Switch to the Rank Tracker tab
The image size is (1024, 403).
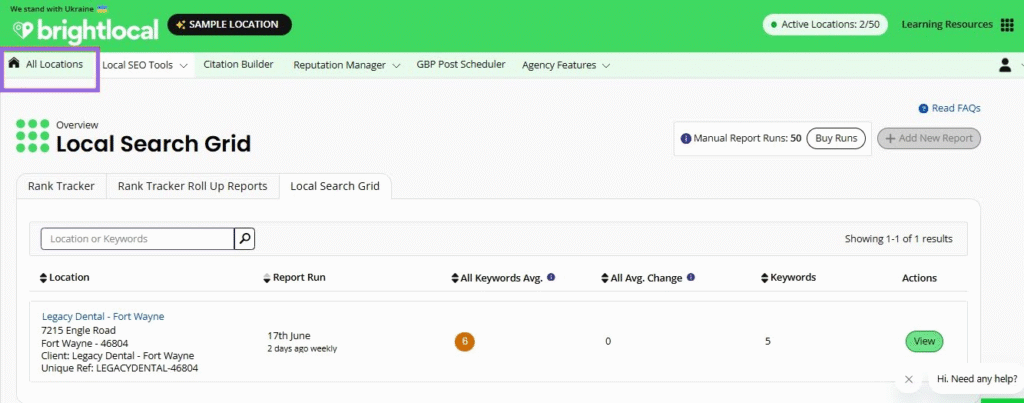(x=61, y=186)
